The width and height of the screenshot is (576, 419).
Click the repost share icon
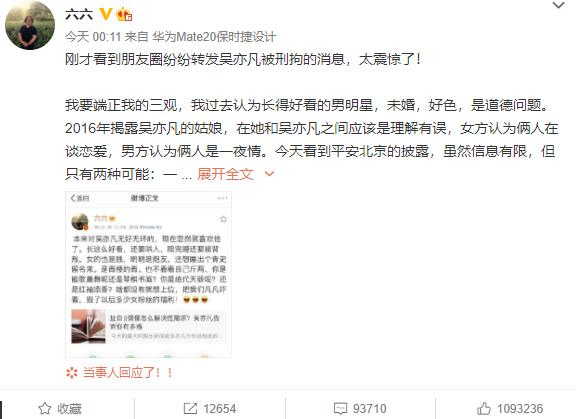pyautogui.click(x=190, y=408)
